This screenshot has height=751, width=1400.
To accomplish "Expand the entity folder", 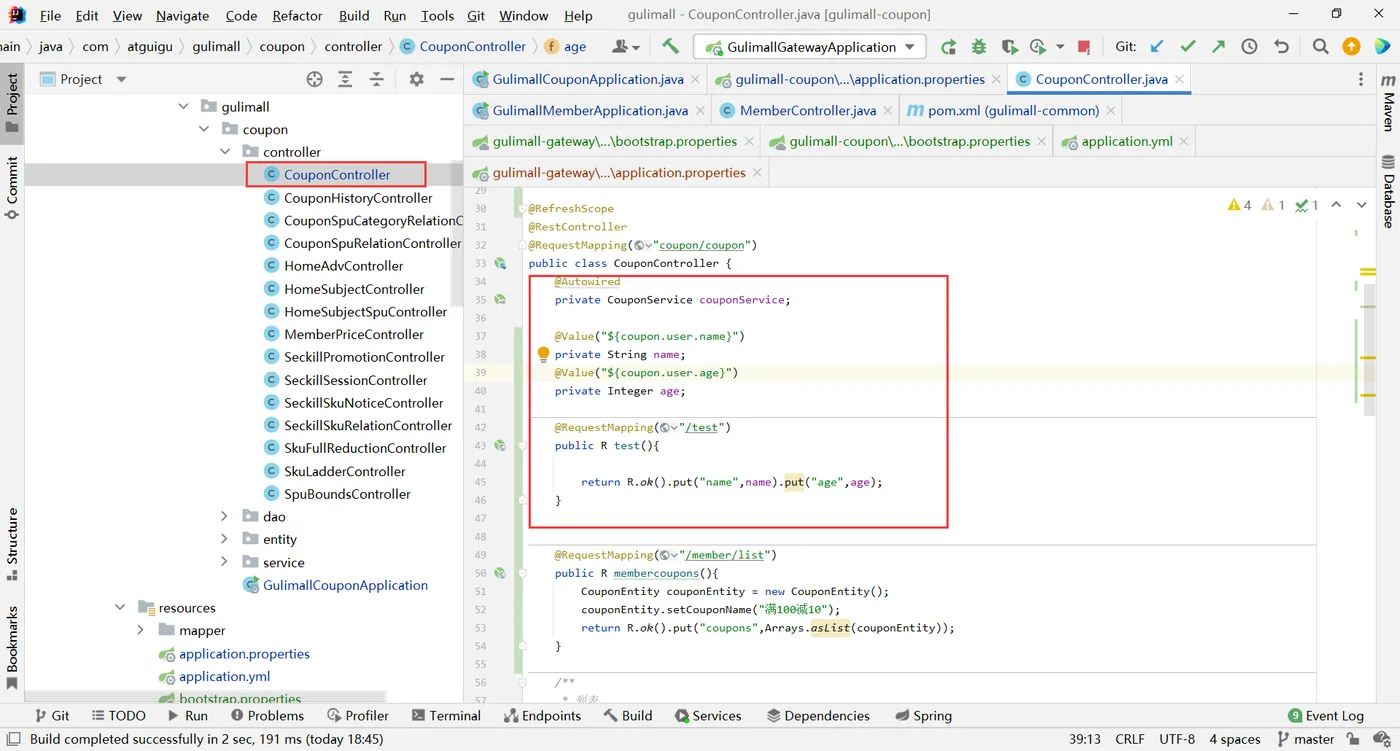I will tap(225, 539).
